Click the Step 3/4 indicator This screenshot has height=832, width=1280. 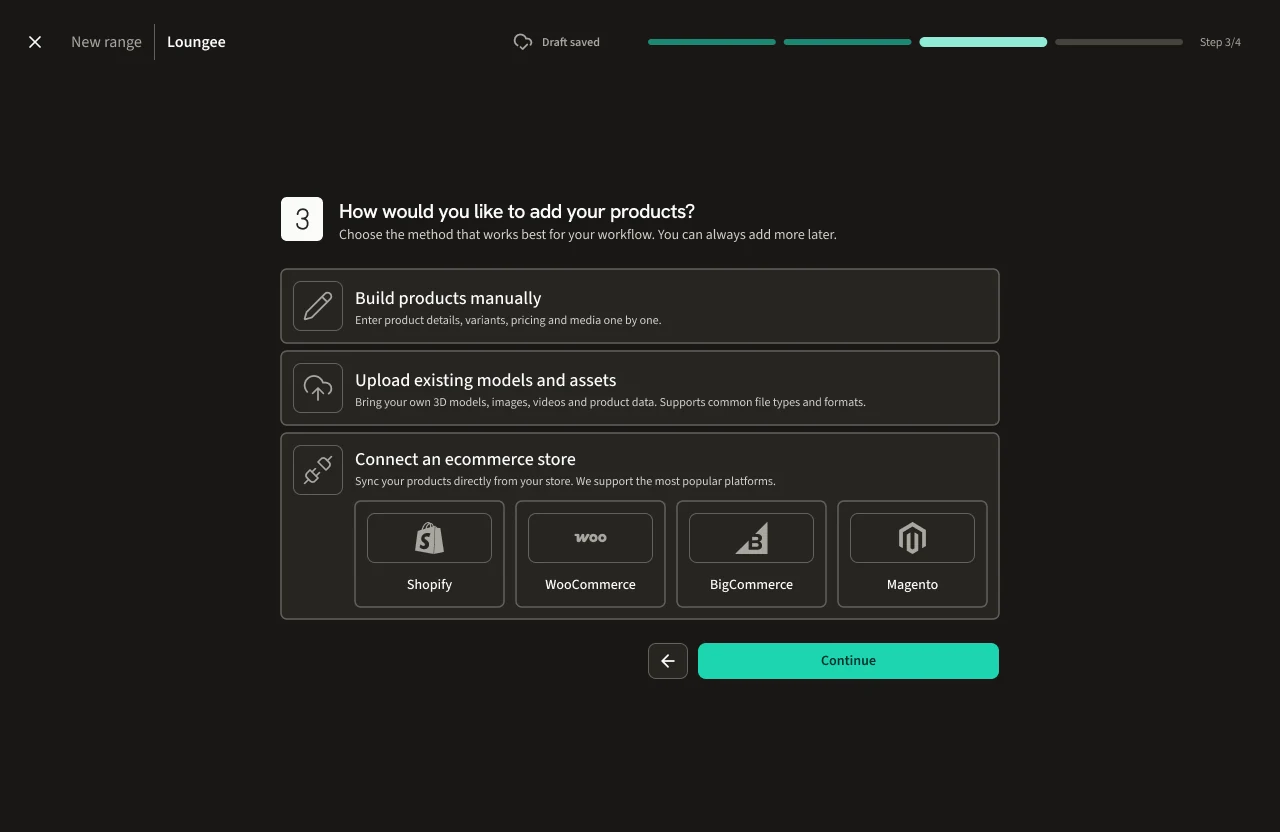click(1220, 42)
